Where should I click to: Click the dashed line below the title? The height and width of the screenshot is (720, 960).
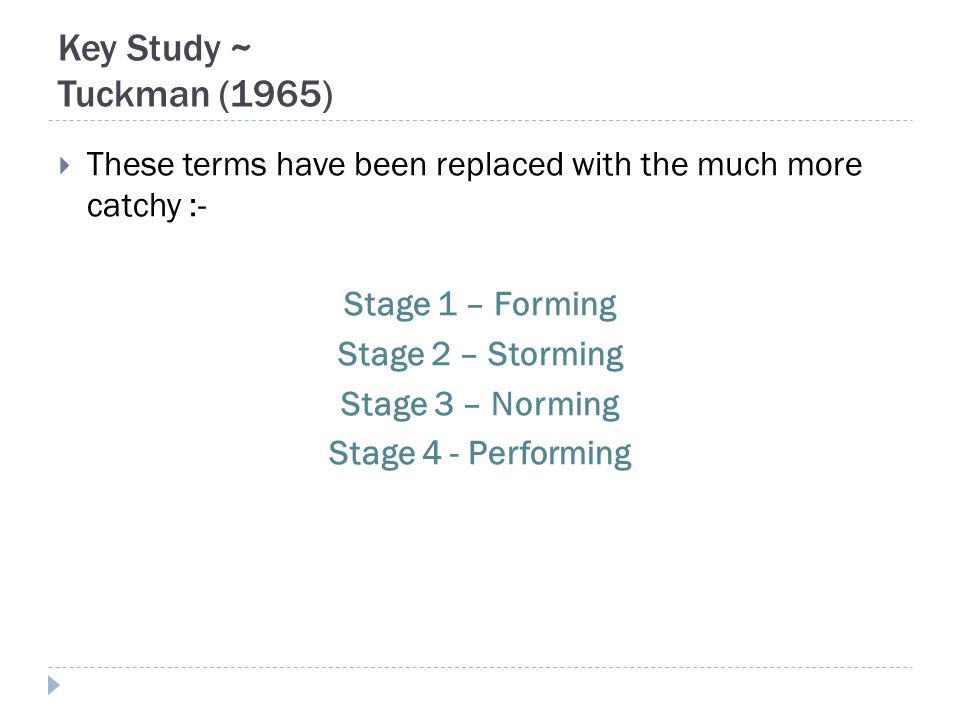pyautogui.click(x=480, y=121)
